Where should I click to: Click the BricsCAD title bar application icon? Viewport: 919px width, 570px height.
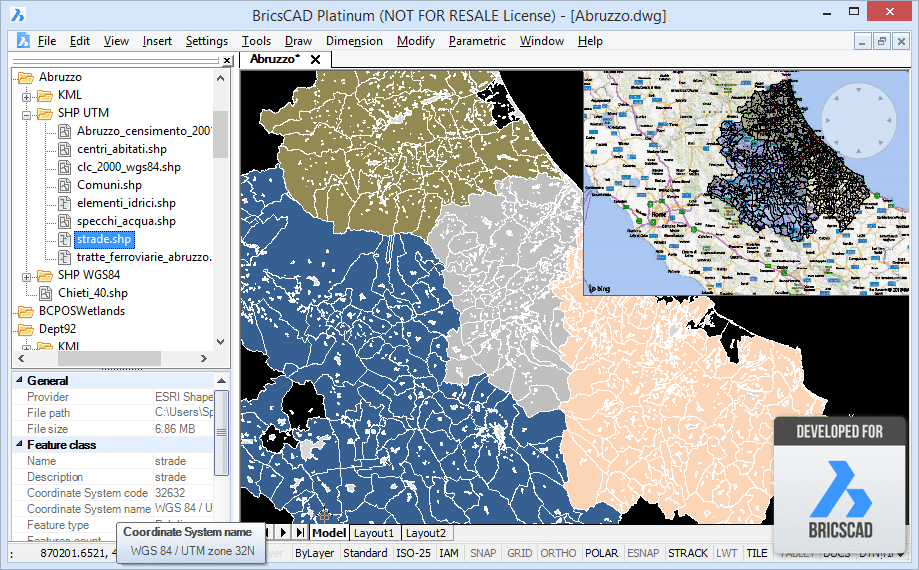18,14
